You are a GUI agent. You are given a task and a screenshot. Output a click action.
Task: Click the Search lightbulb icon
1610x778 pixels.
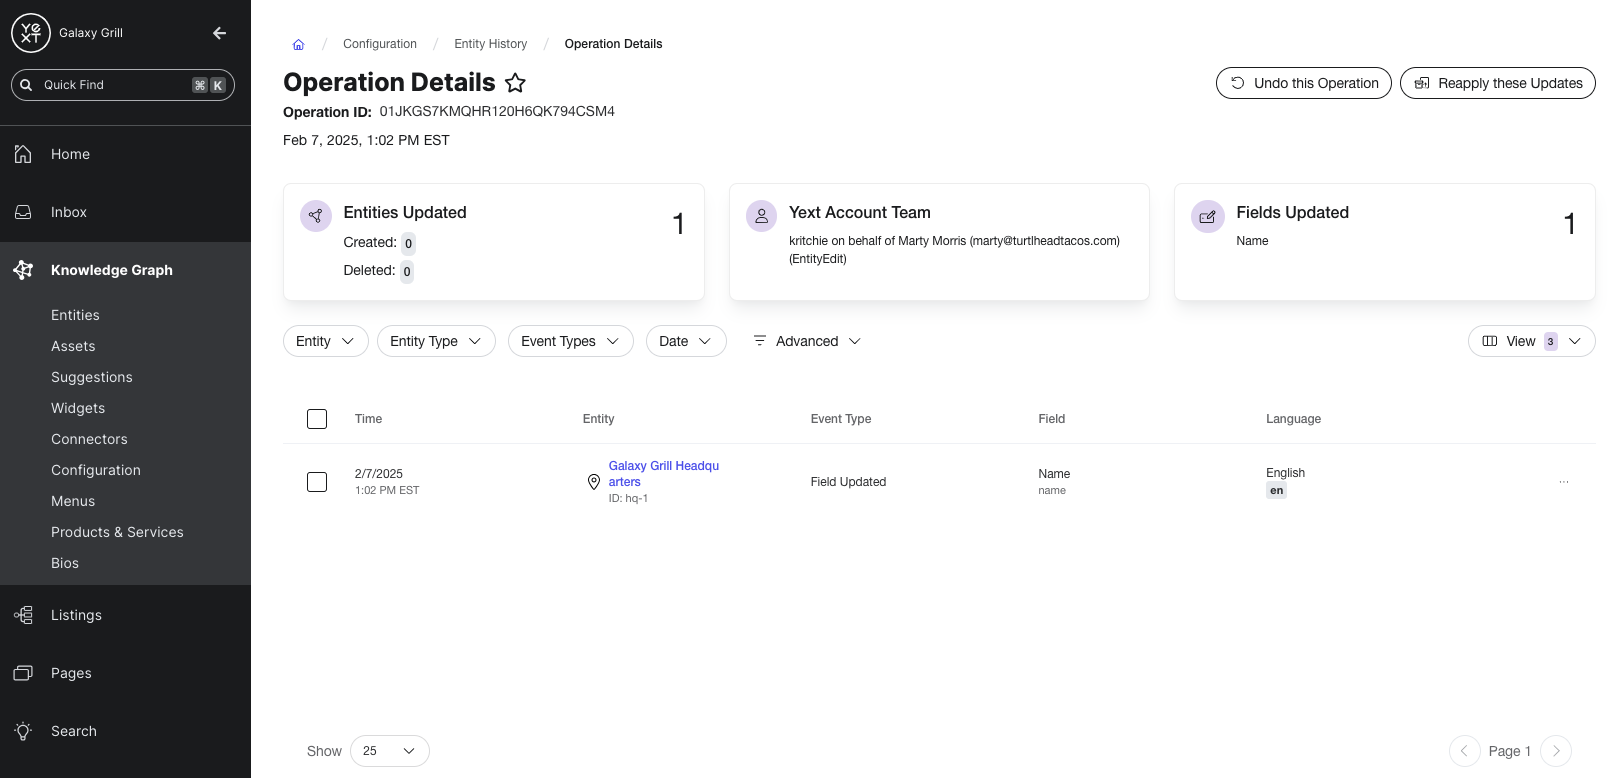(23, 731)
